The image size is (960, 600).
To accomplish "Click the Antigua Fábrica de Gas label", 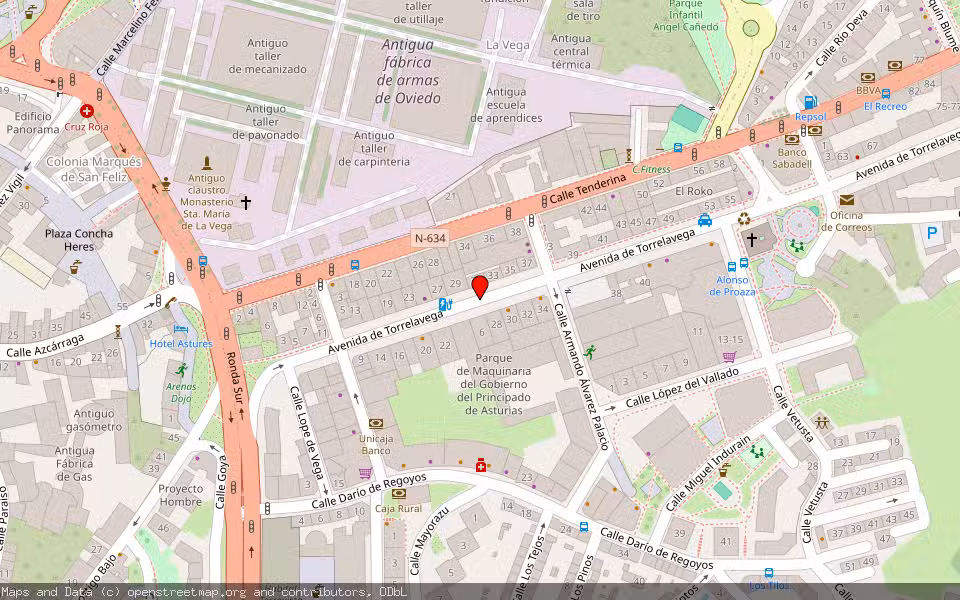I will click(75, 463).
